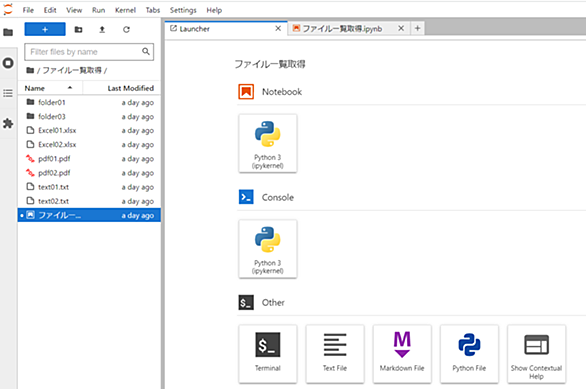
Task: Click the plus button after the tabs
Action: click(x=417, y=28)
